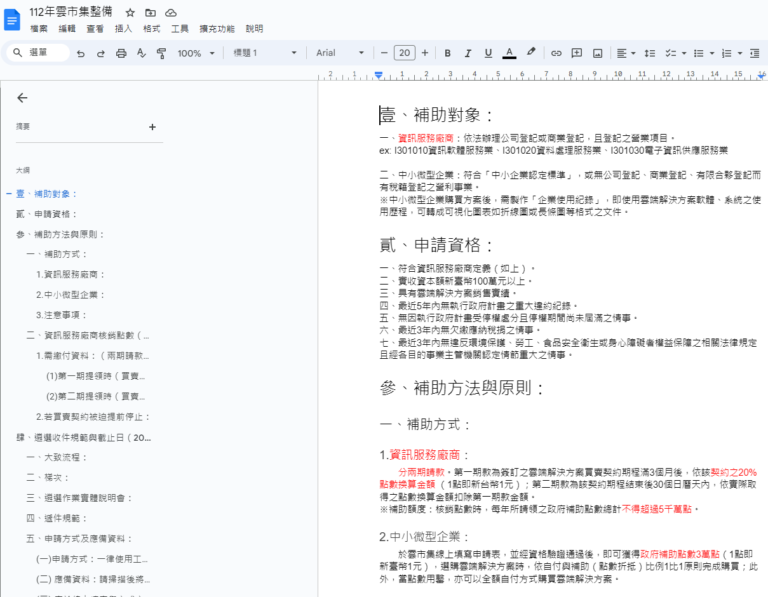The image size is (768, 597).
Task: Click the font size field
Action: 404,53
